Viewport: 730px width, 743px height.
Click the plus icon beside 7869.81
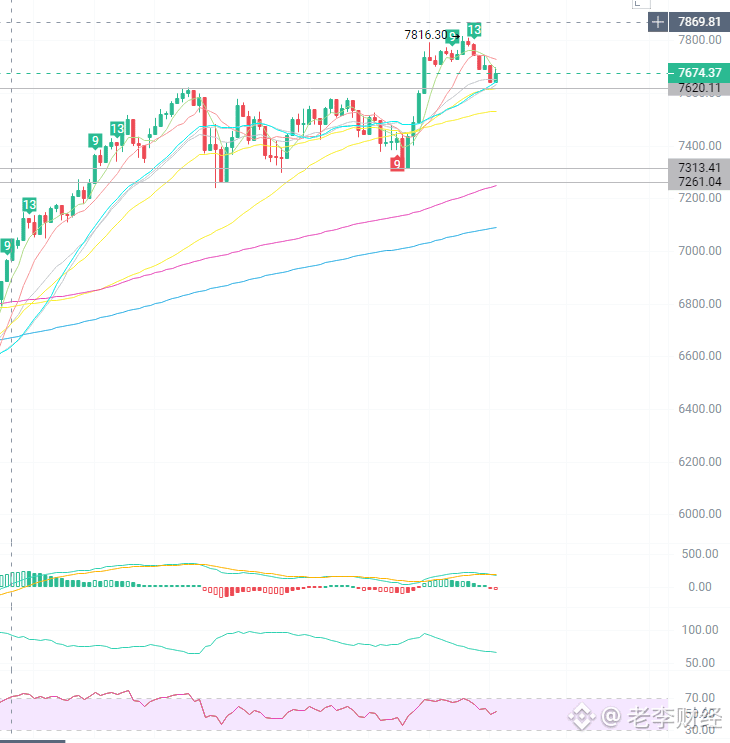(x=658, y=22)
